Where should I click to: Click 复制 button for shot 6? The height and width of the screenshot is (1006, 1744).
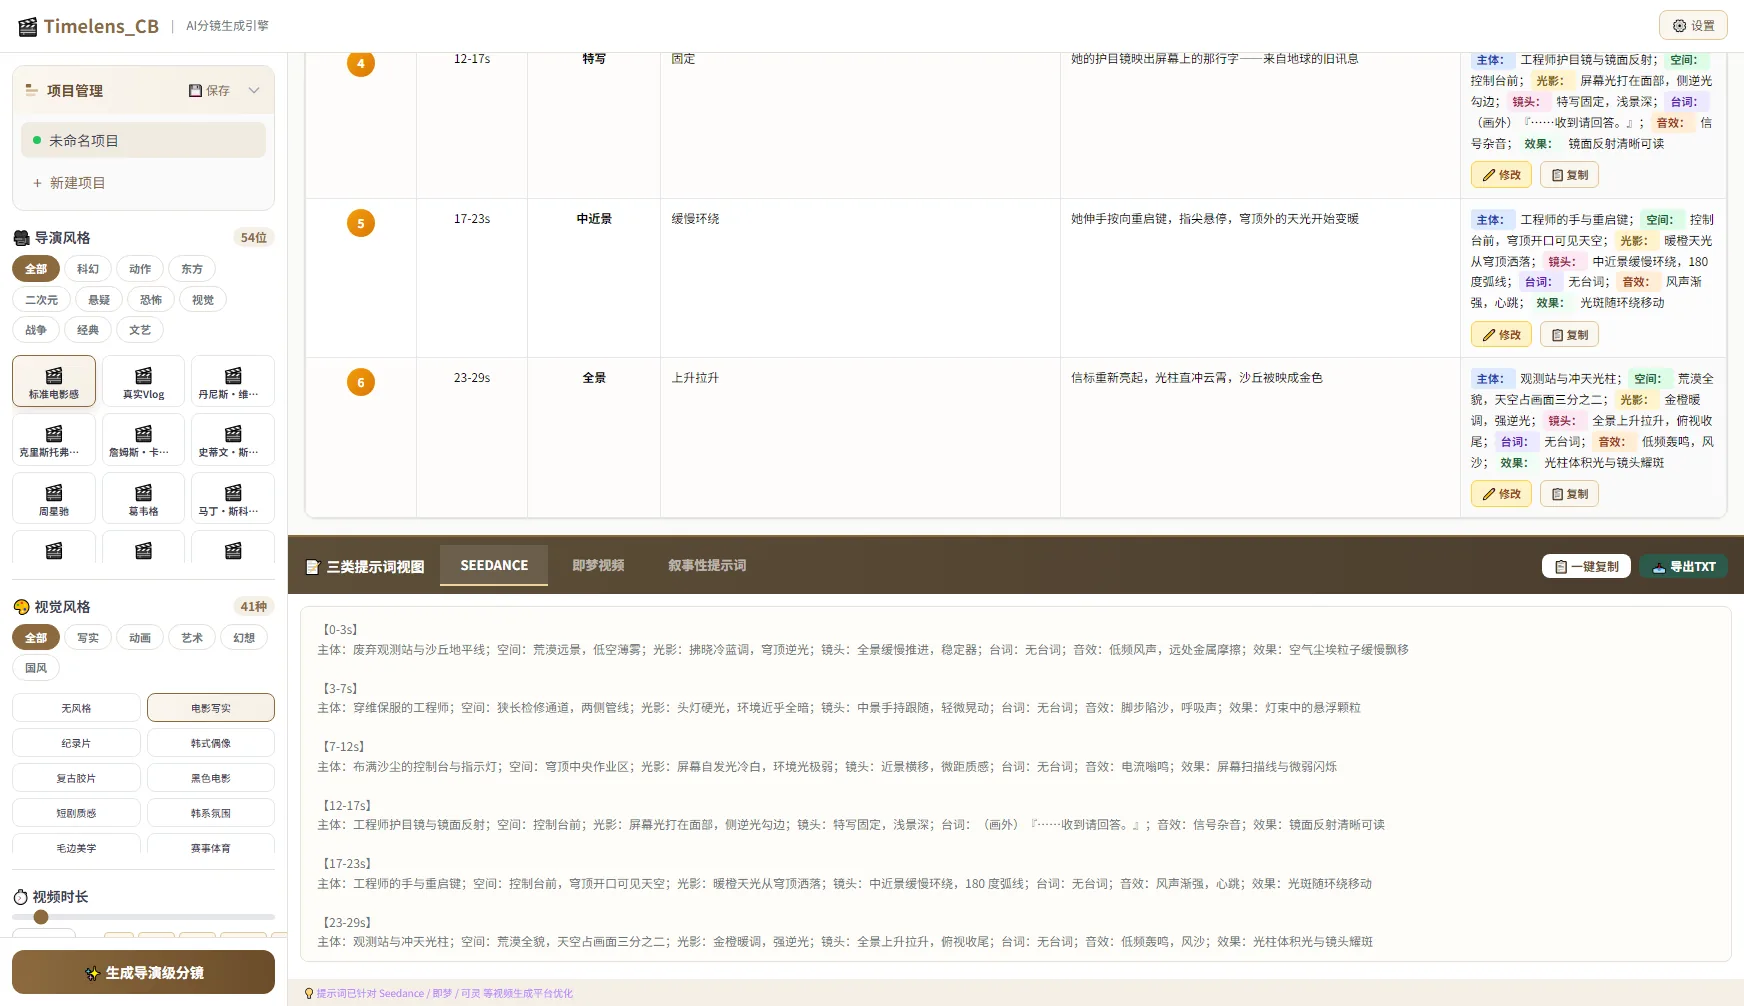click(1569, 494)
